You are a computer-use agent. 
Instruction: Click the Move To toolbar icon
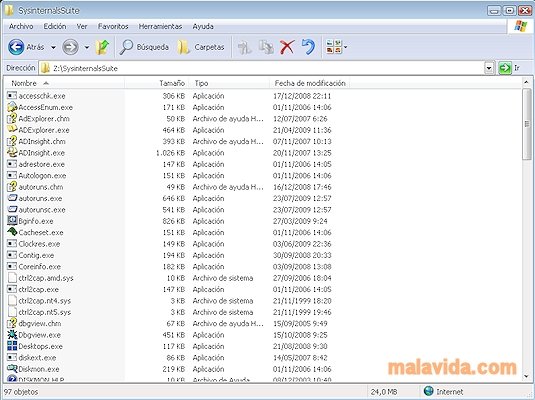coord(244,47)
